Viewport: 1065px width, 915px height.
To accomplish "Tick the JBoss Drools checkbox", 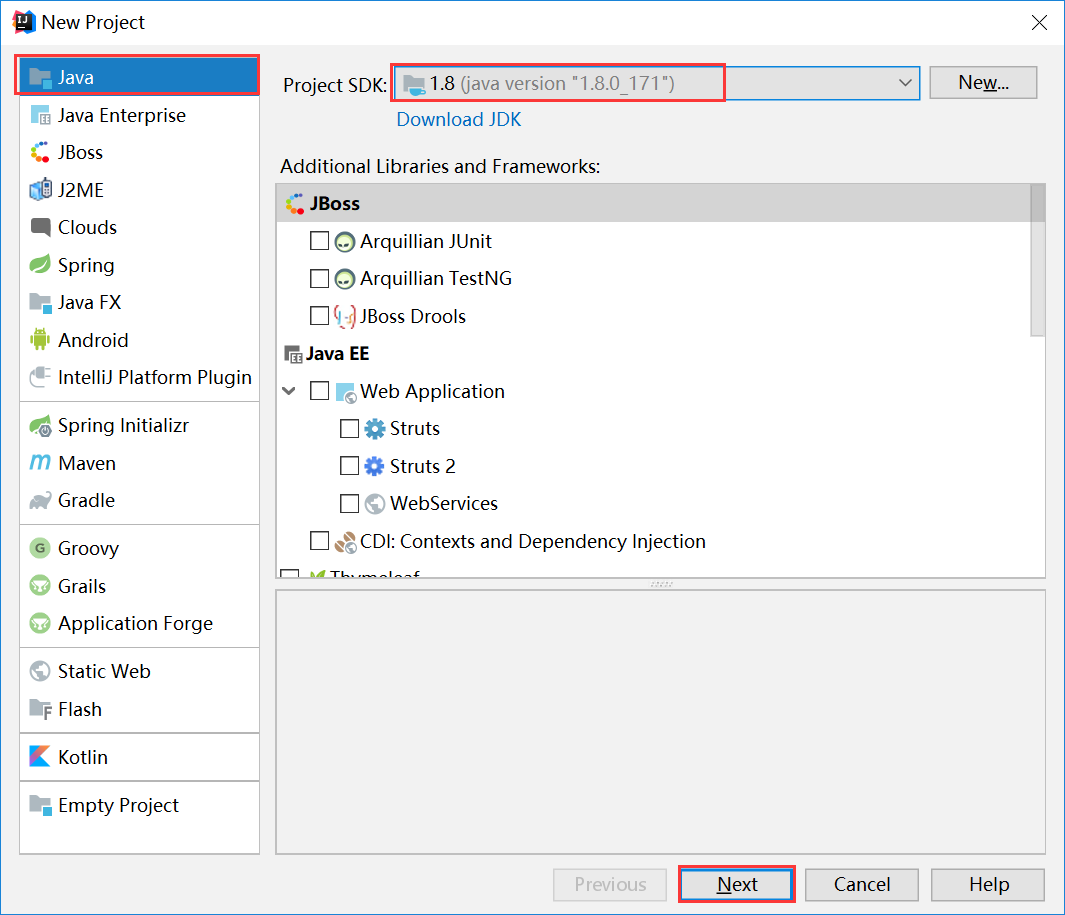I will tap(319, 316).
